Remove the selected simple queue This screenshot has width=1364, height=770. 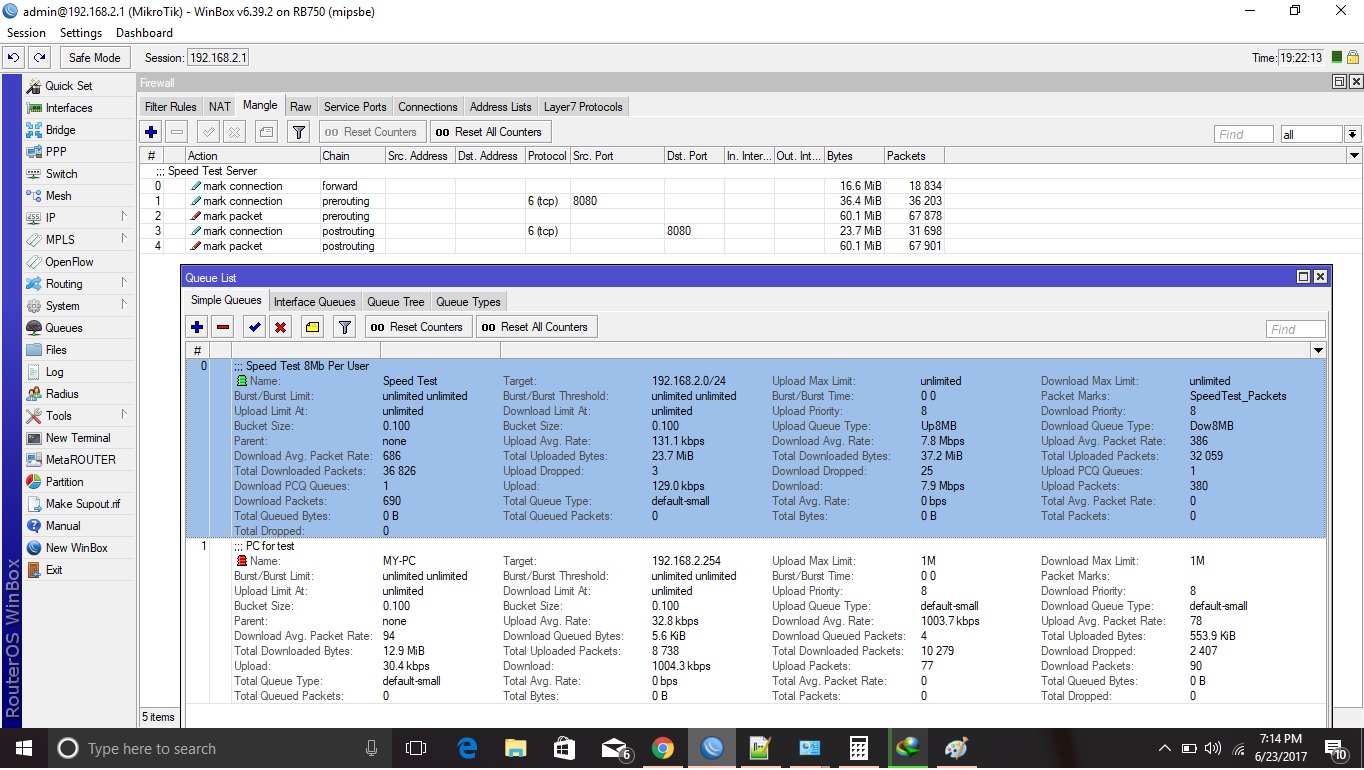coord(224,327)
